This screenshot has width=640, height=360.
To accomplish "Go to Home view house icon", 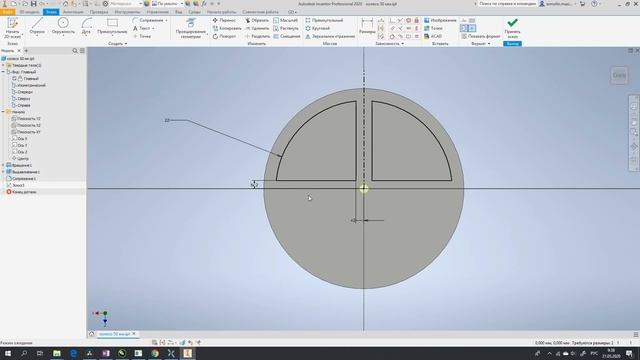I will pyautogui.click(x=65, y=4).
